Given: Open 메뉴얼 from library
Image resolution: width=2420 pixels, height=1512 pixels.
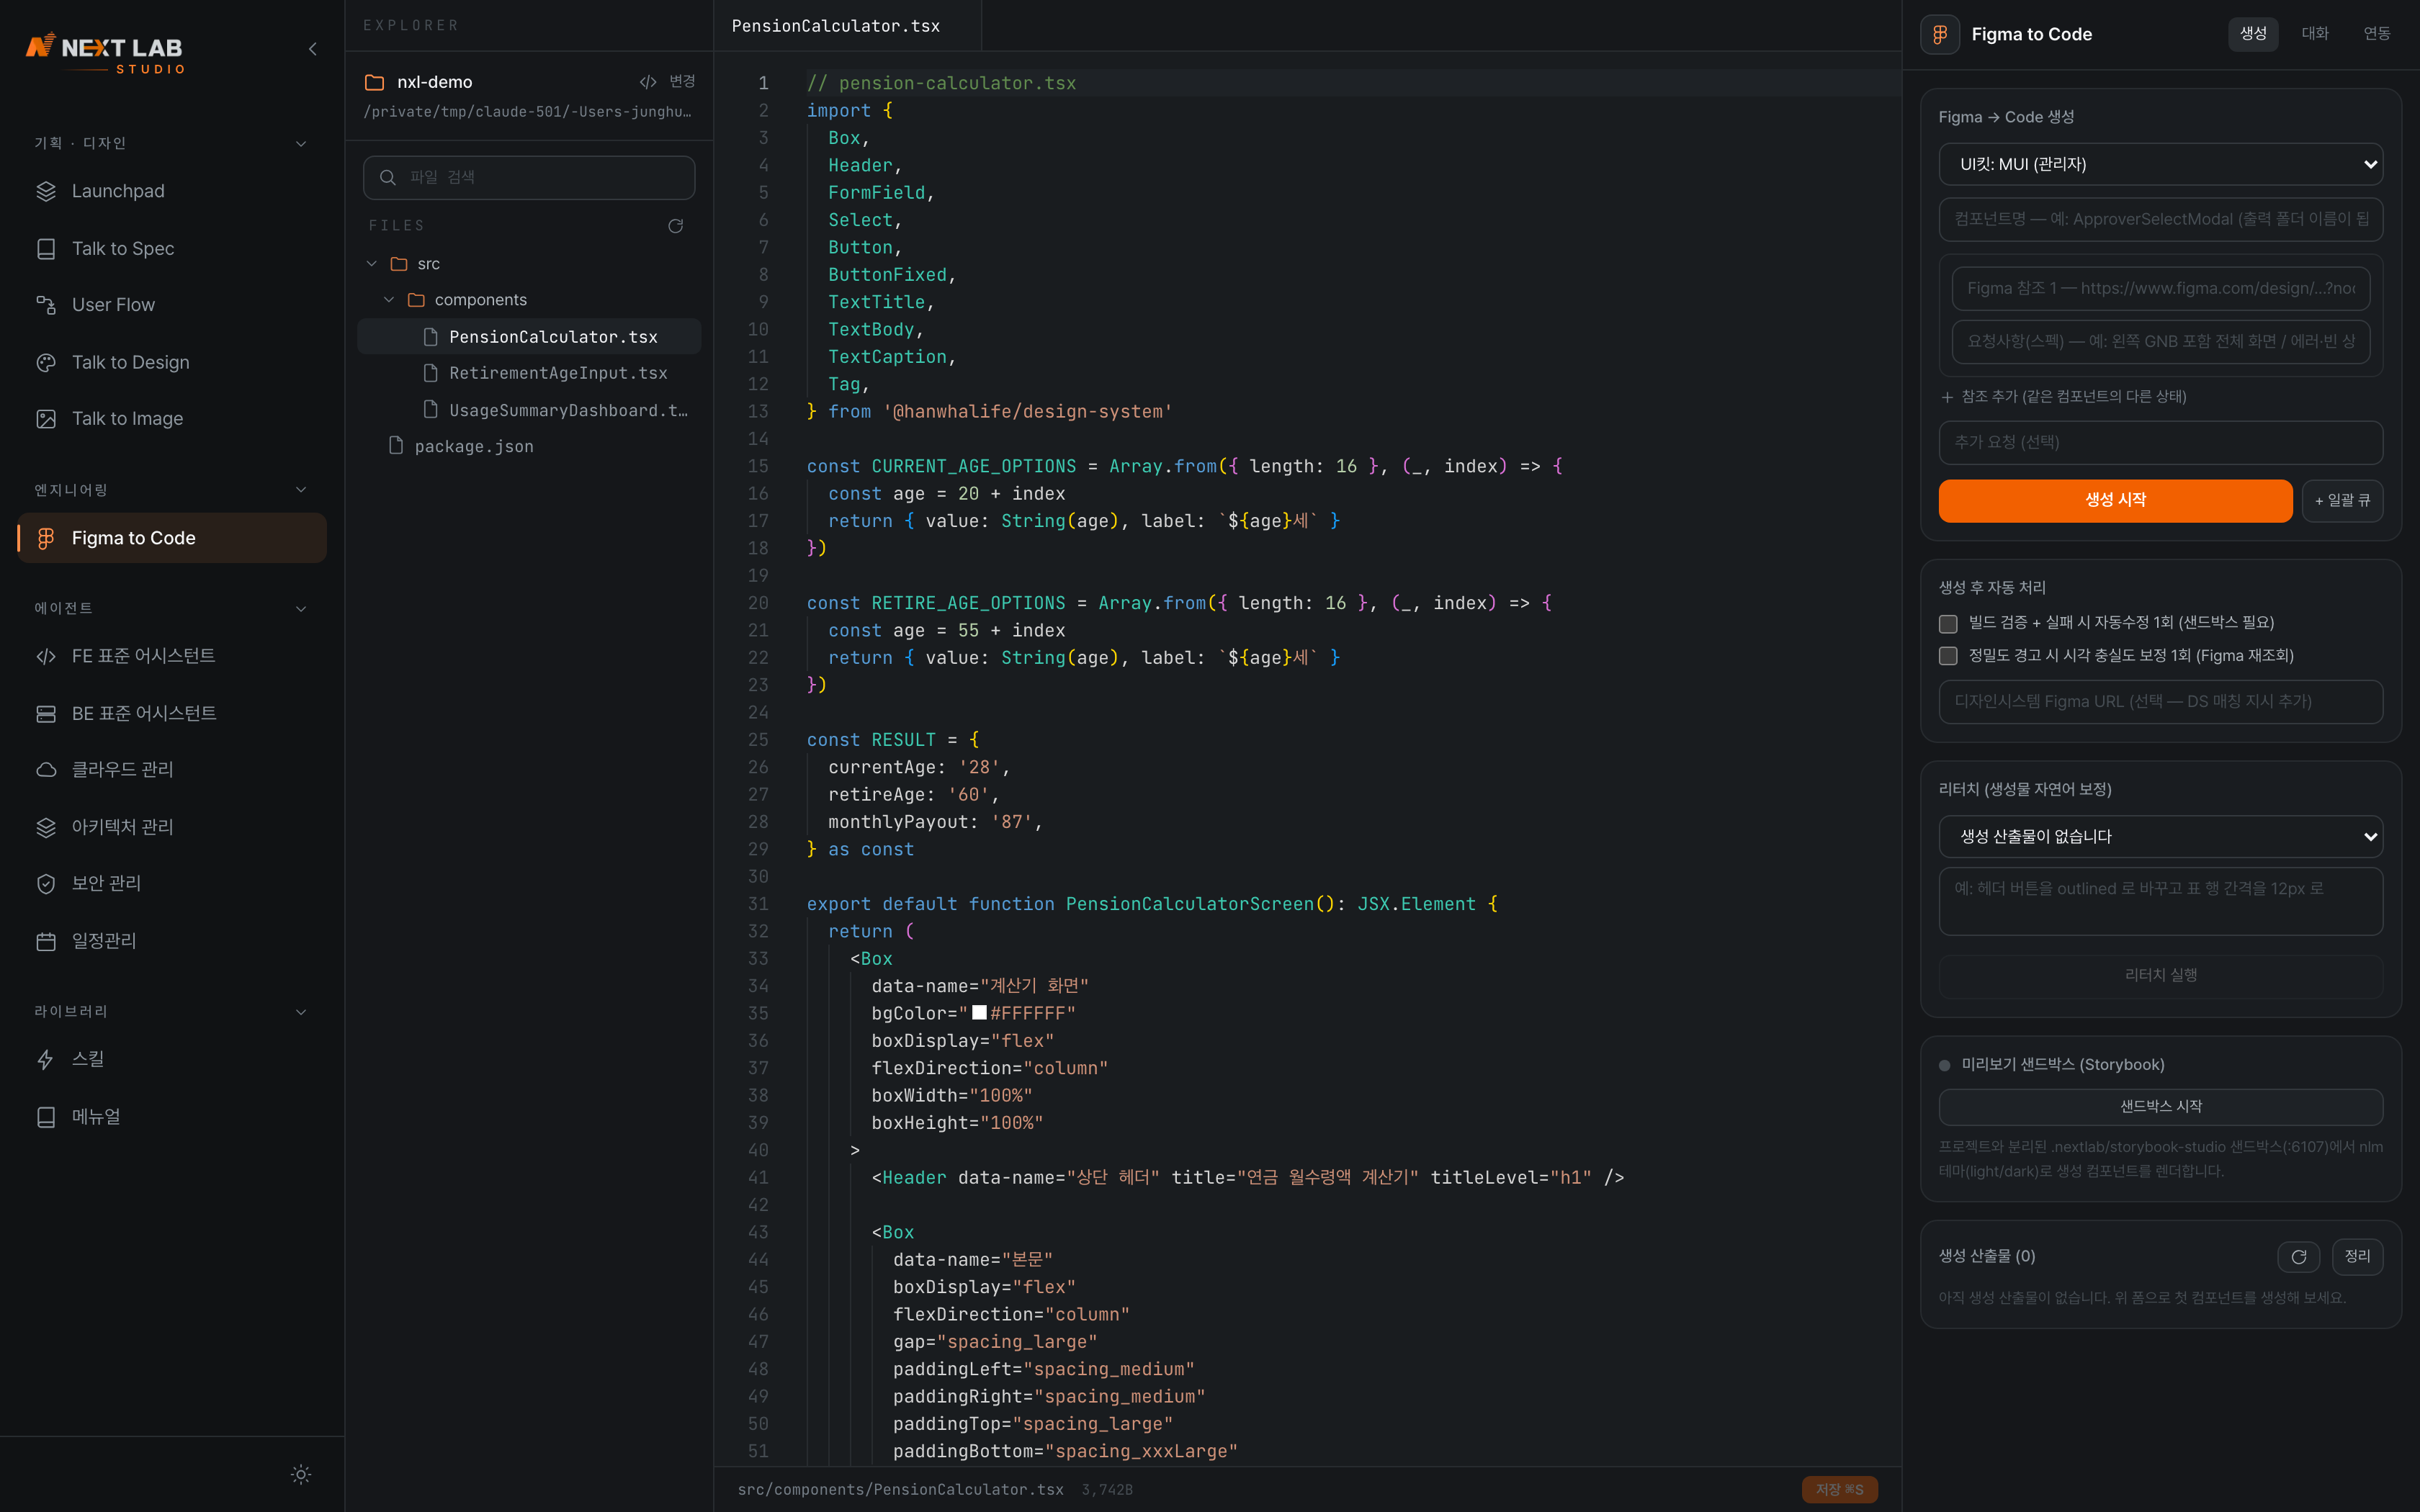Looking at the screenshot, I should [x=172, y=1116].
